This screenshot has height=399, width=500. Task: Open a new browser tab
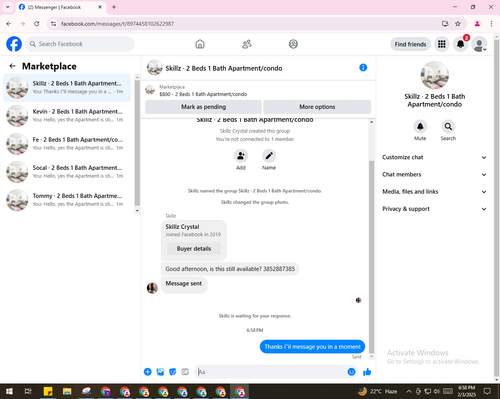(114, 7)
